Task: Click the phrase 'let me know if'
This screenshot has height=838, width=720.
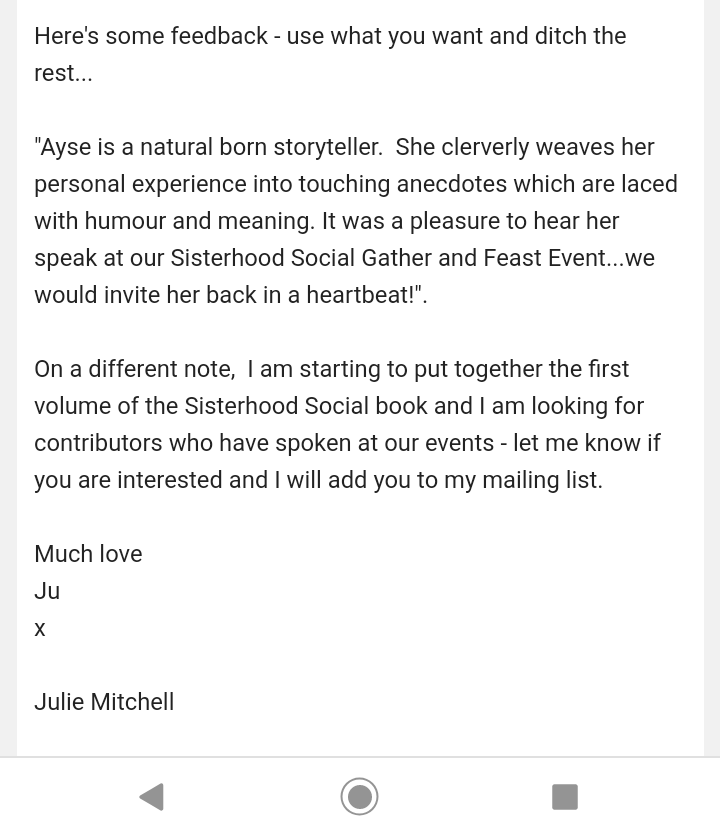Action: point(587,443)
